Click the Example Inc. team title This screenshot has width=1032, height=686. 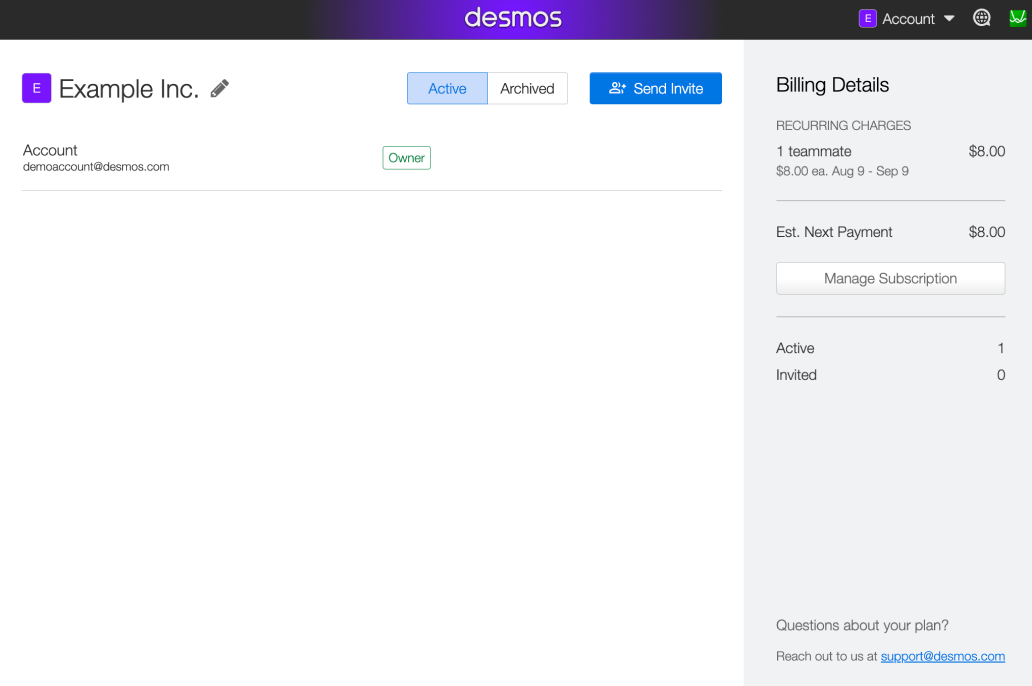129,89
